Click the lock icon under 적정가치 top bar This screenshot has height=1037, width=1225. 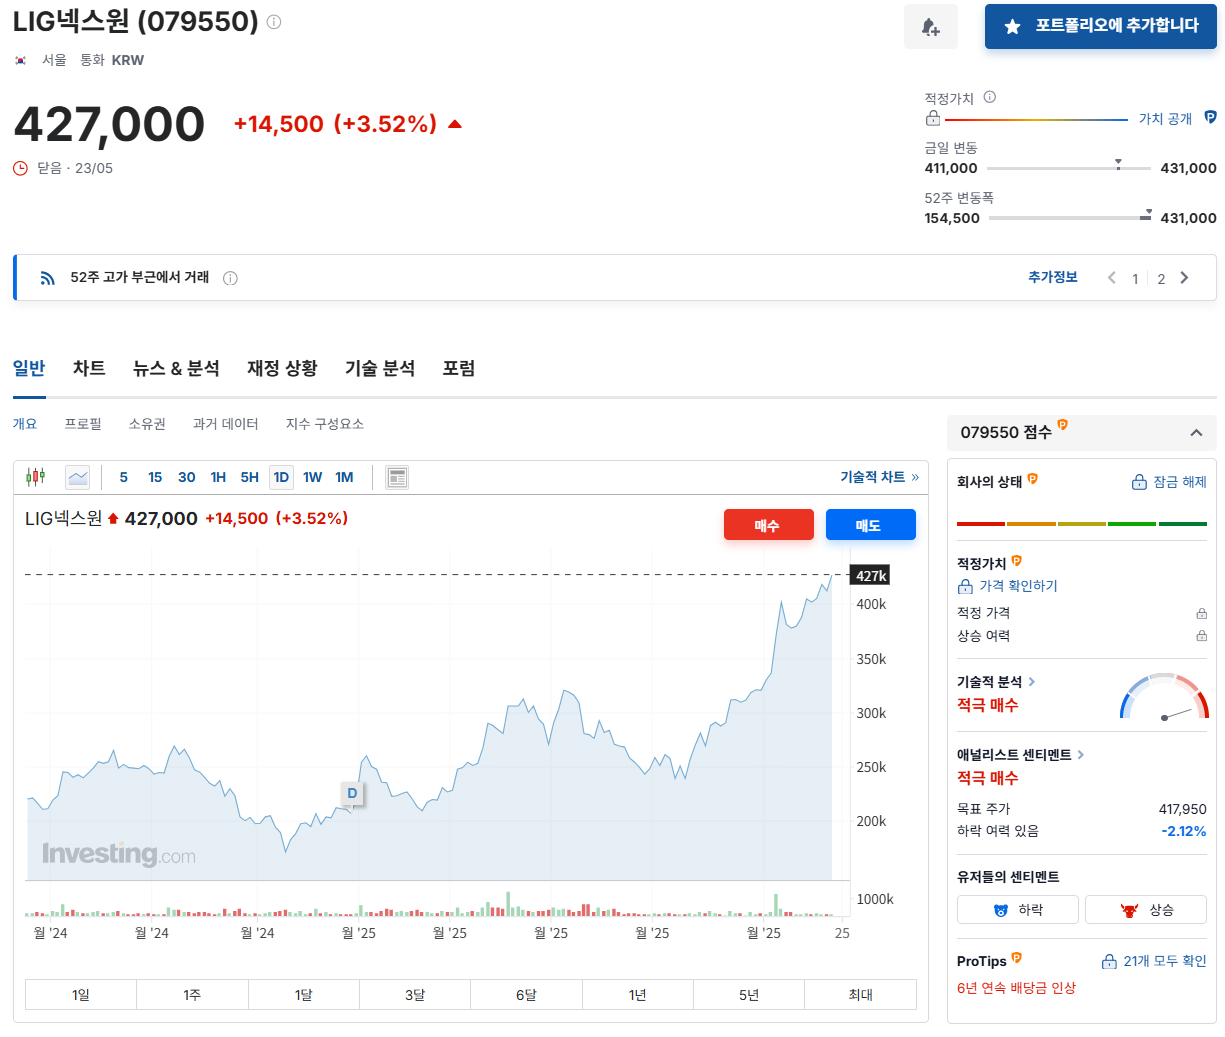click(933, 118)
